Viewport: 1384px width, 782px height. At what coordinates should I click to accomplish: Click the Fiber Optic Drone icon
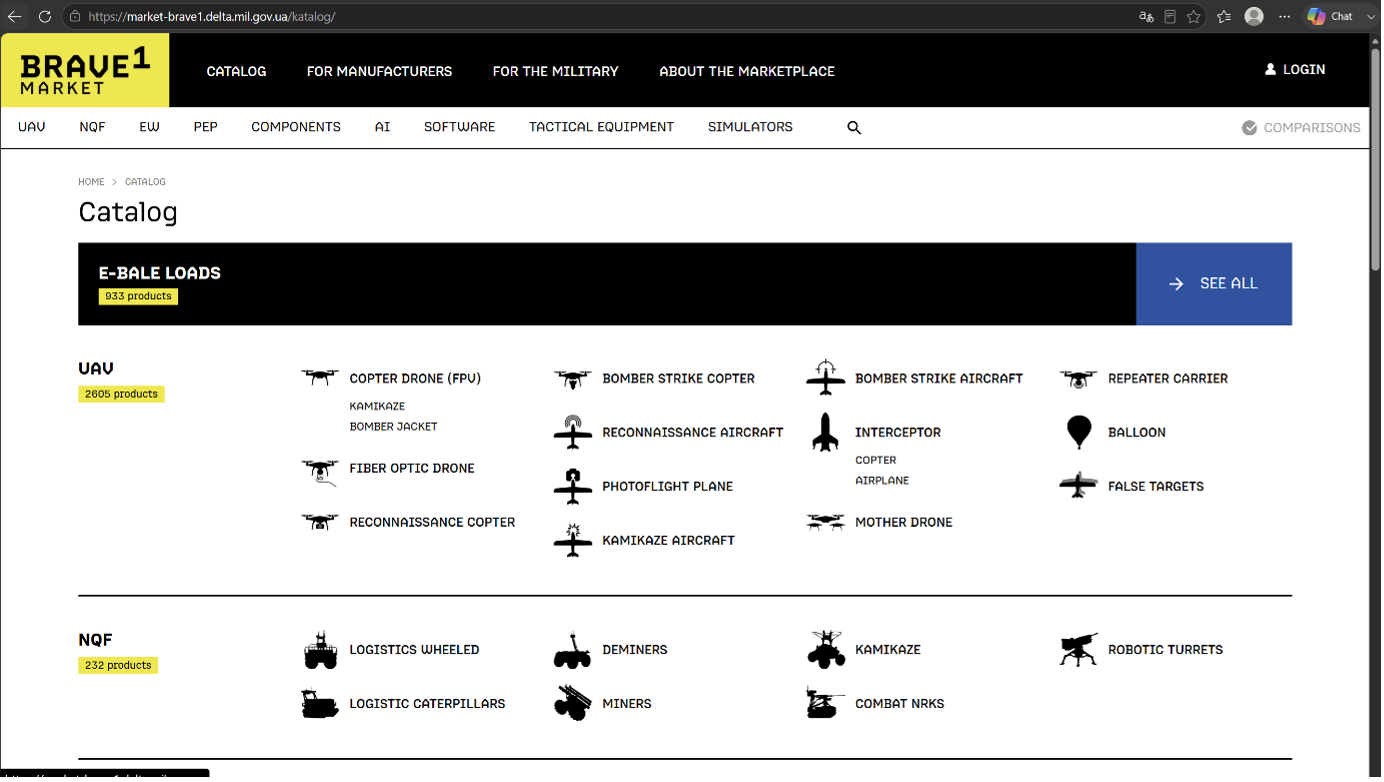[x=320, y=472]
